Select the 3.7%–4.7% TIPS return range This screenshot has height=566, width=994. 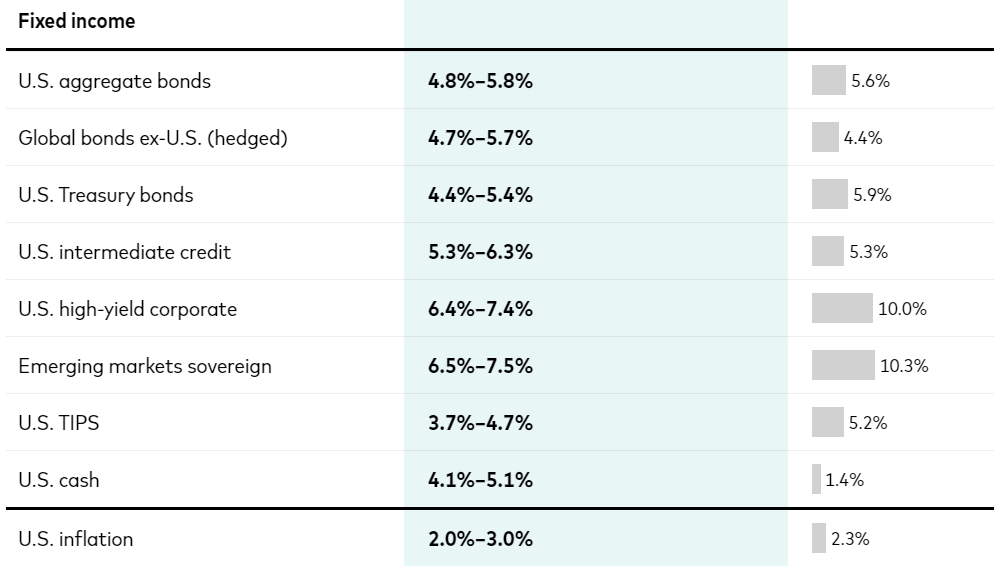click(480, 423)
